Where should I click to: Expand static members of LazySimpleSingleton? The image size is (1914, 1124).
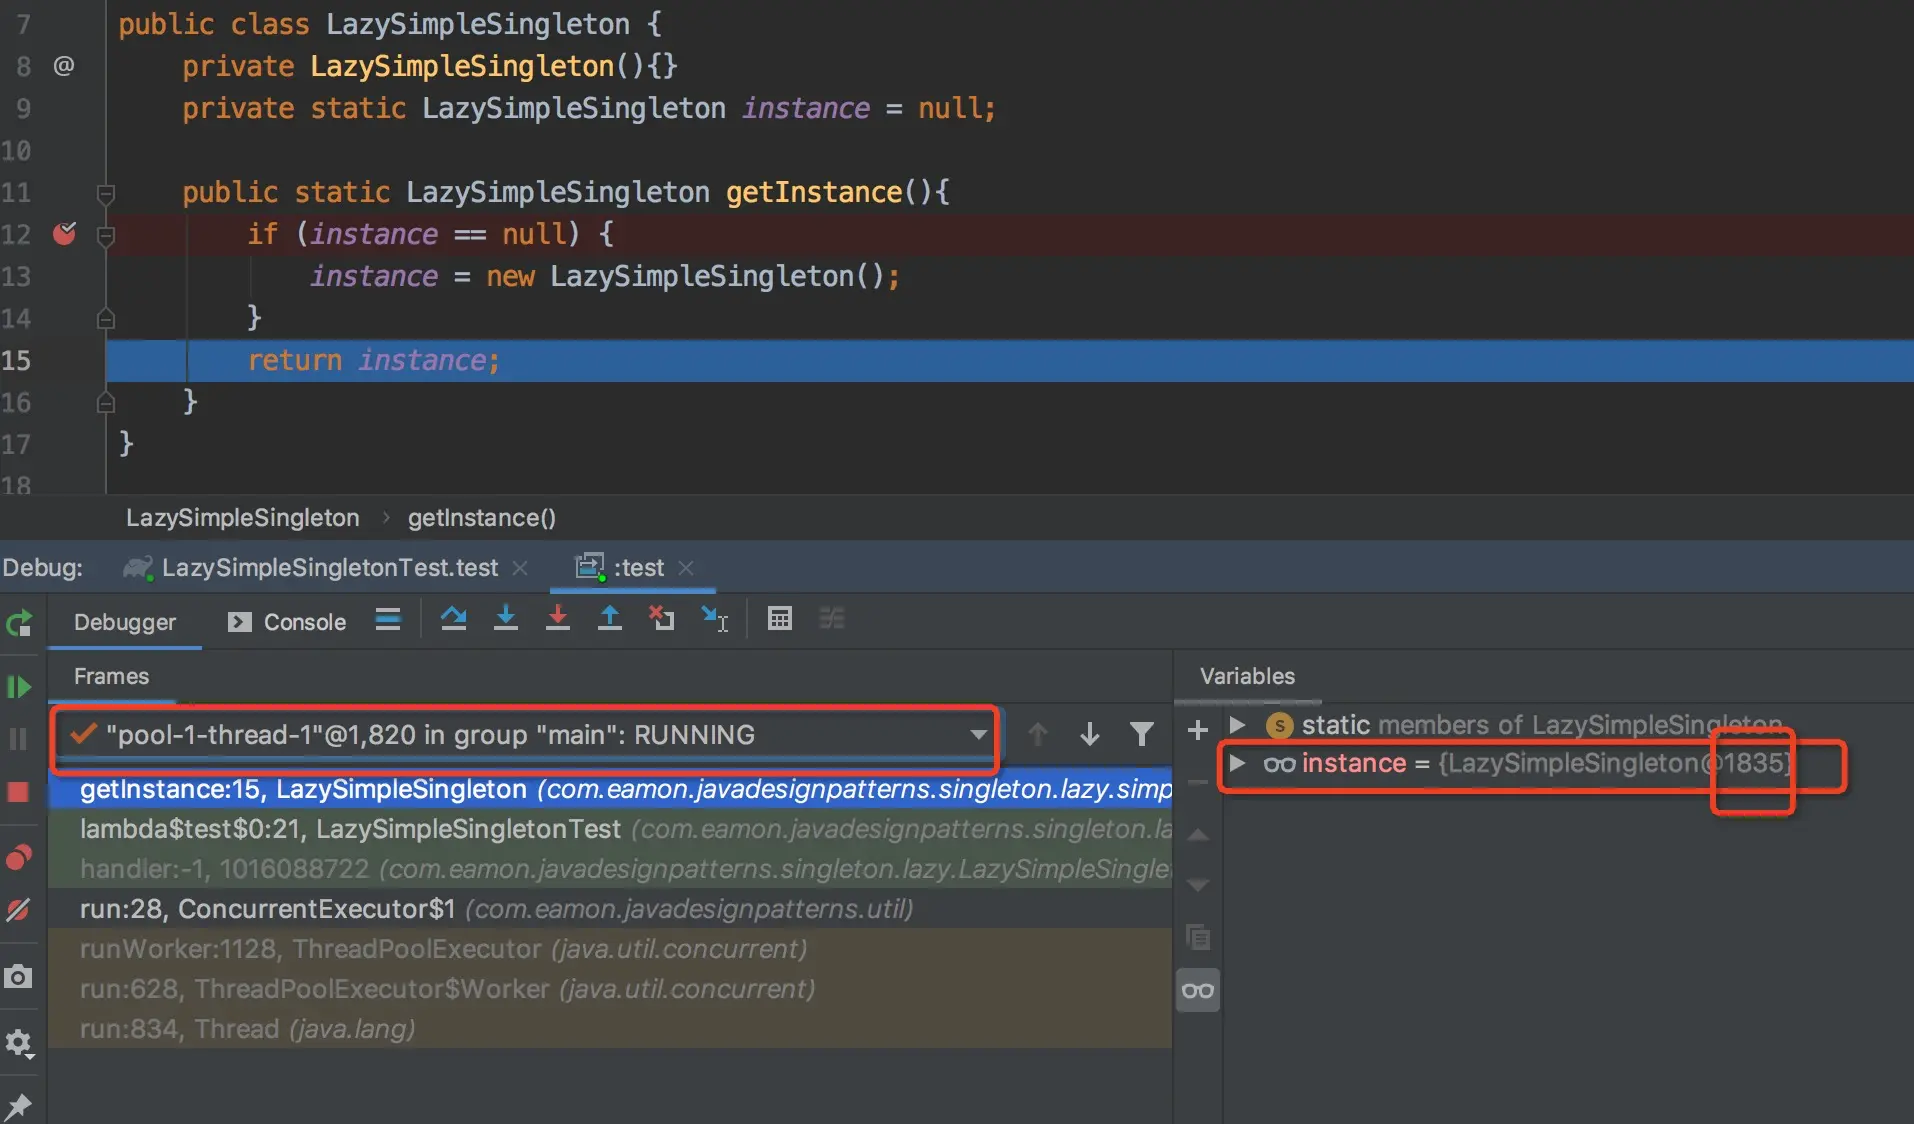1237,724
